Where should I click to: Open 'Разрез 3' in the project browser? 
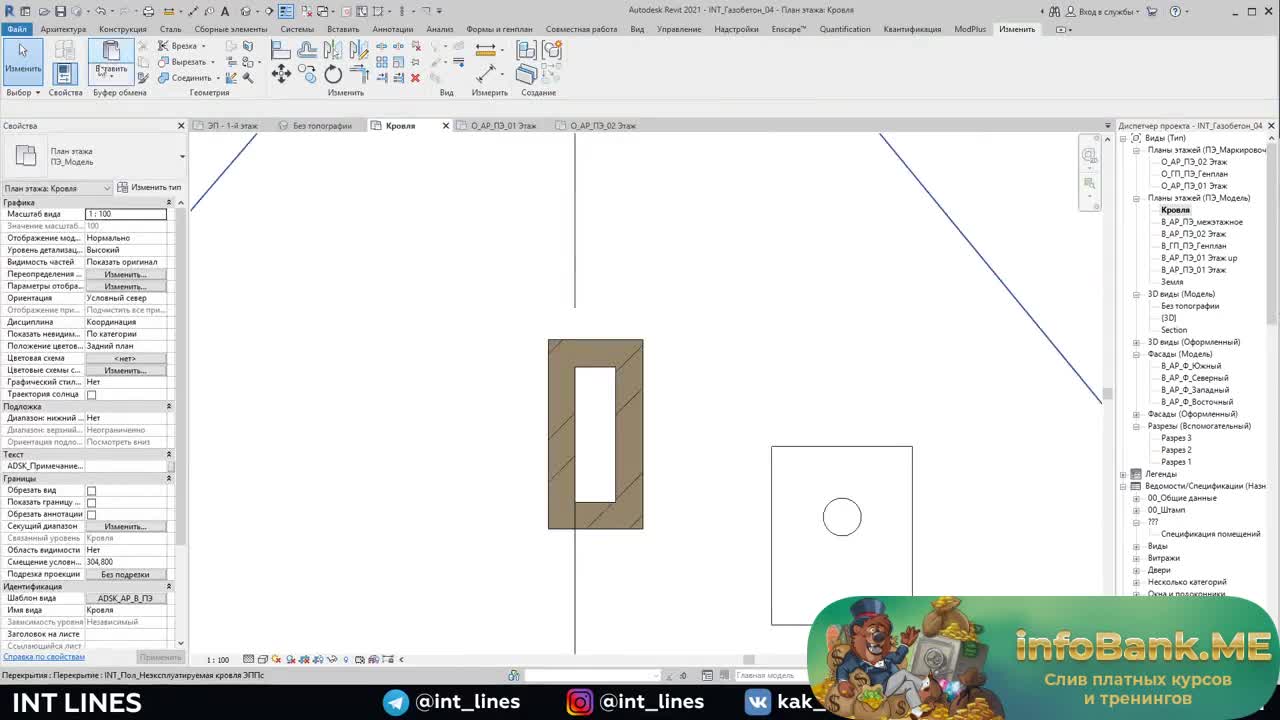pyautogui.click(x=1175, y=438)
